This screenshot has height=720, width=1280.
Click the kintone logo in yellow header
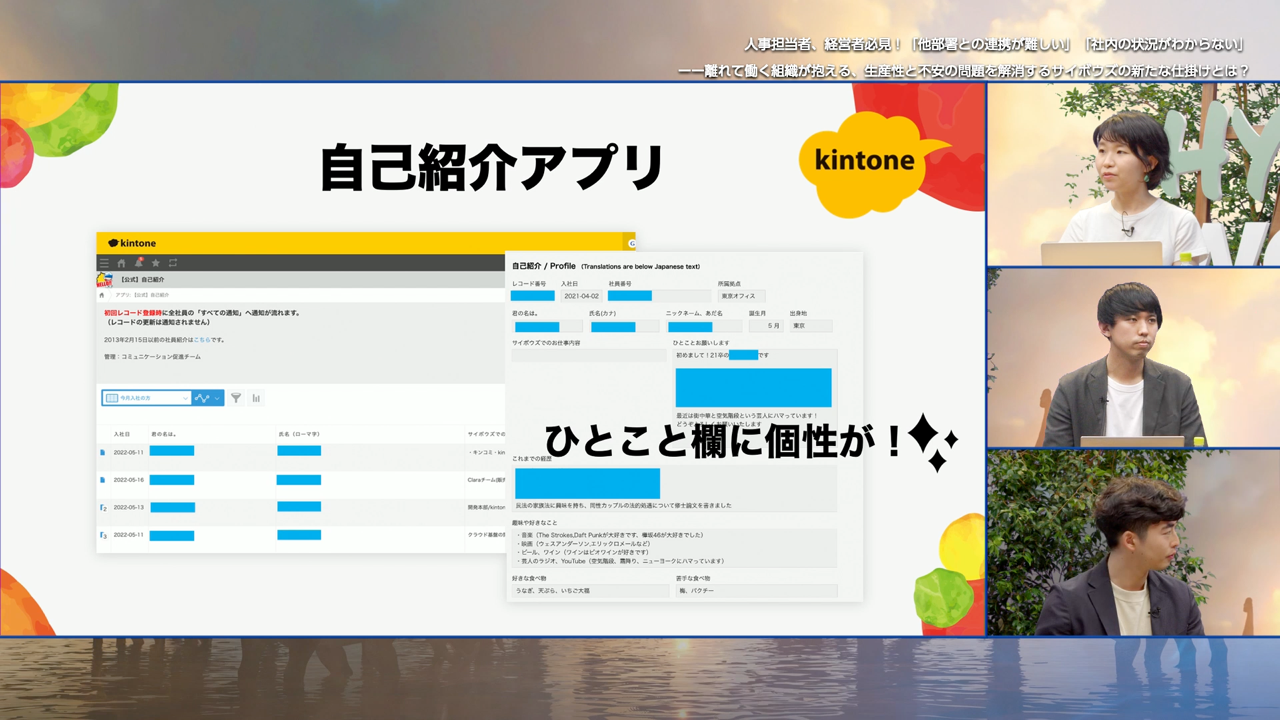pyautogui.click(x=132, y=243)
